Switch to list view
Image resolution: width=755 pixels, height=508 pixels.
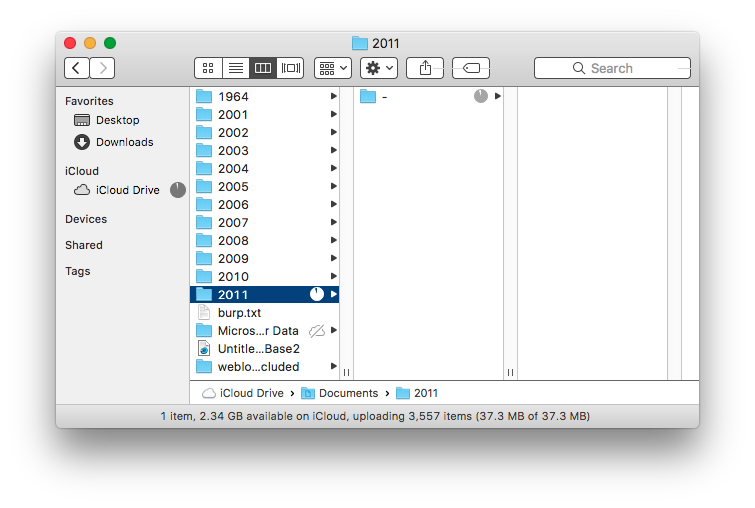(x=235, y=68)
